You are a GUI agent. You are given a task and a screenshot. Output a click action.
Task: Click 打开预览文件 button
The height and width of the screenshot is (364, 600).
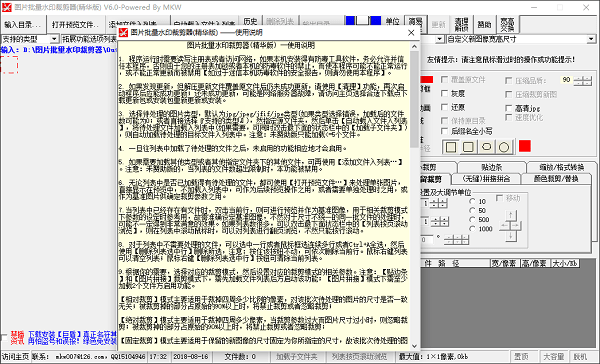(75, 24)
